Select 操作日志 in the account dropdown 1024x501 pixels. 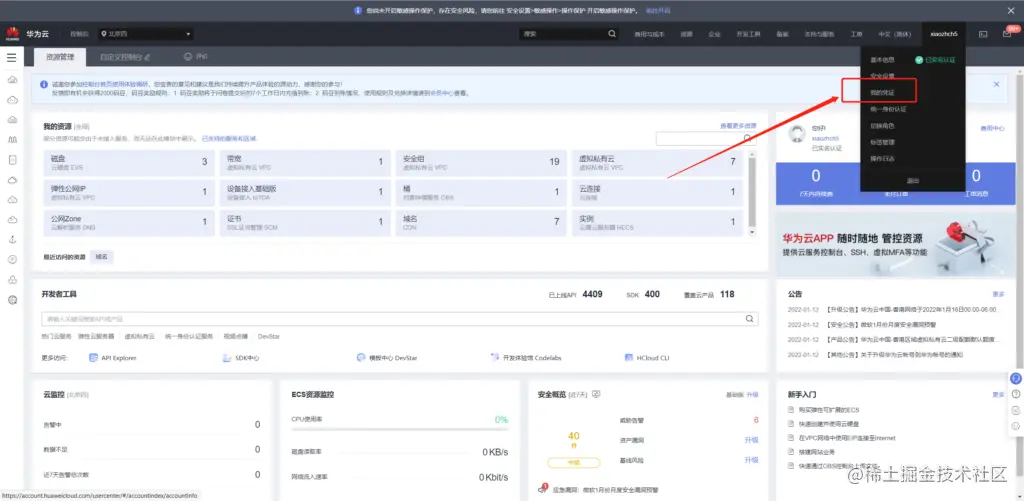tap(882, 159)
